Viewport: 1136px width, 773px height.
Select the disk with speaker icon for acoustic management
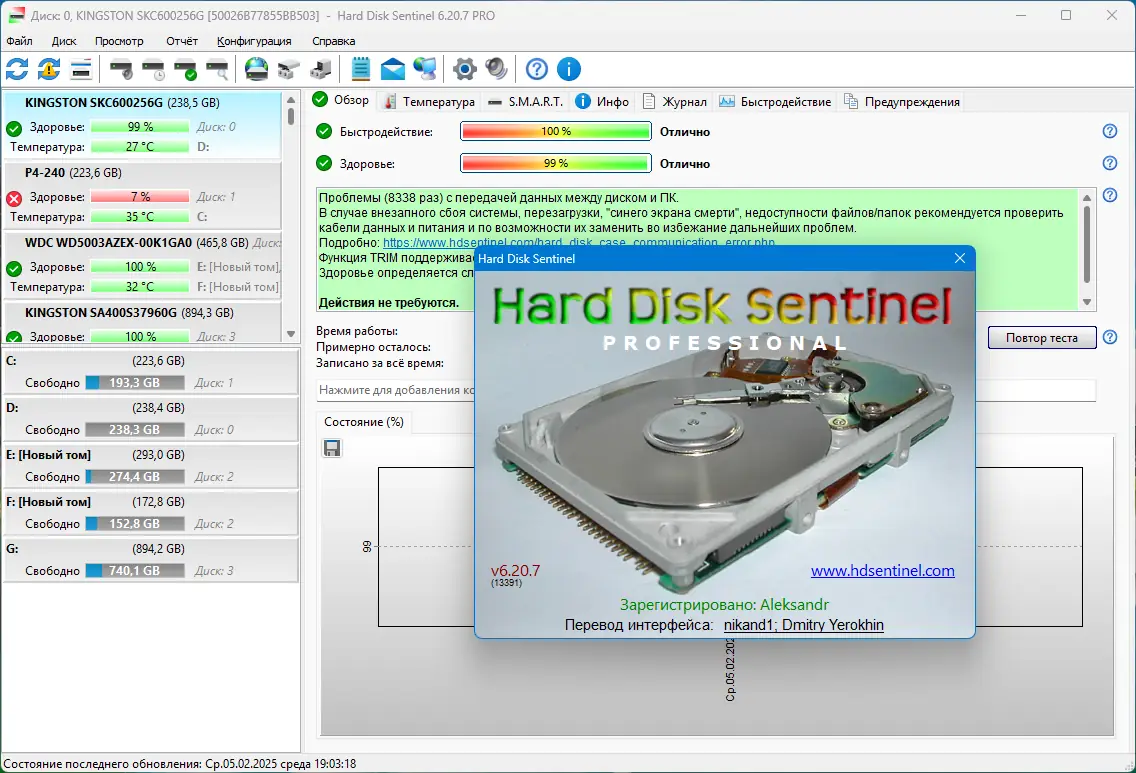pos(120,69)
